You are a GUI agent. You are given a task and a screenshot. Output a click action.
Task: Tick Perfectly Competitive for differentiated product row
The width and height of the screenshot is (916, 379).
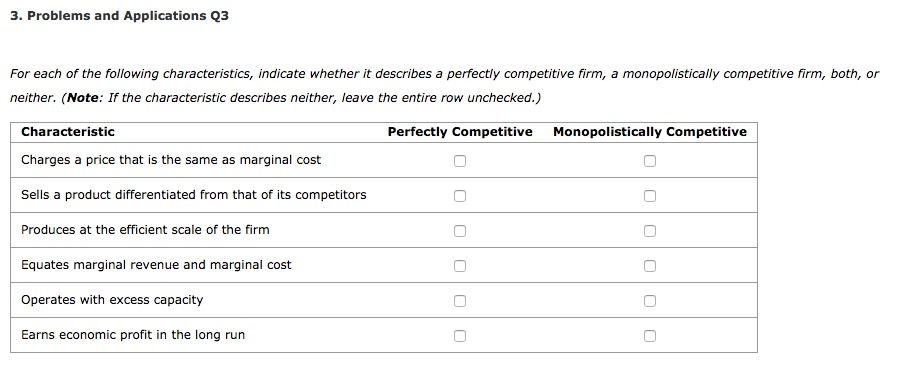tap(460, 196)
